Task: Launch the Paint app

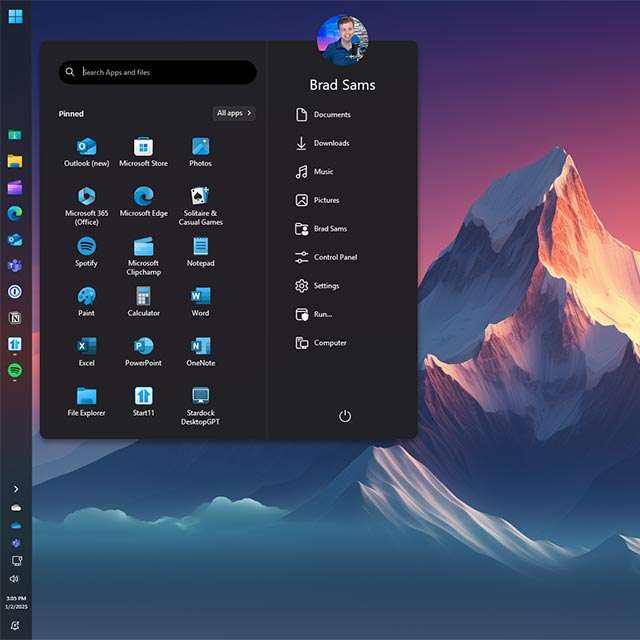Action: 87,302
